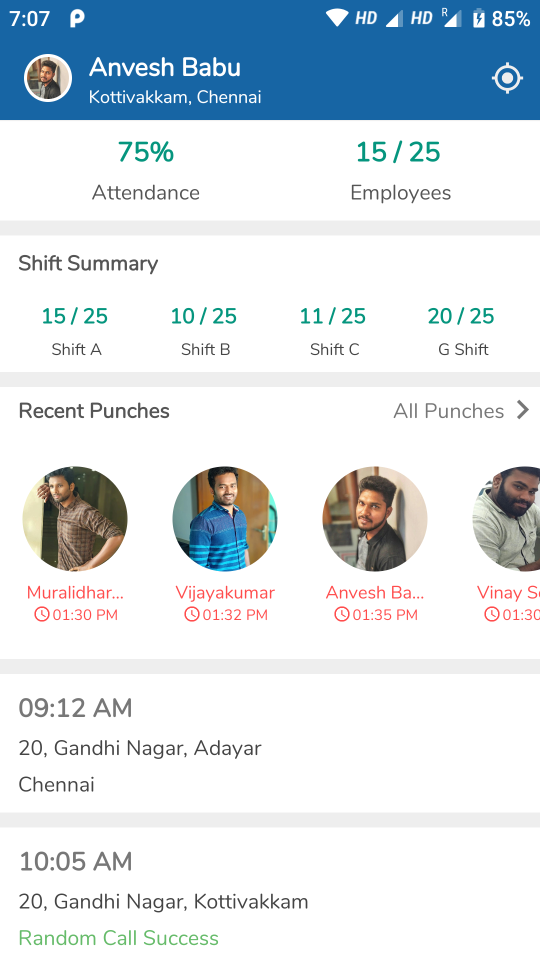The image size is (540, 960).
Task: Tap the Wi-Fi signal icon in status bar
Action: tap(336, 18)
